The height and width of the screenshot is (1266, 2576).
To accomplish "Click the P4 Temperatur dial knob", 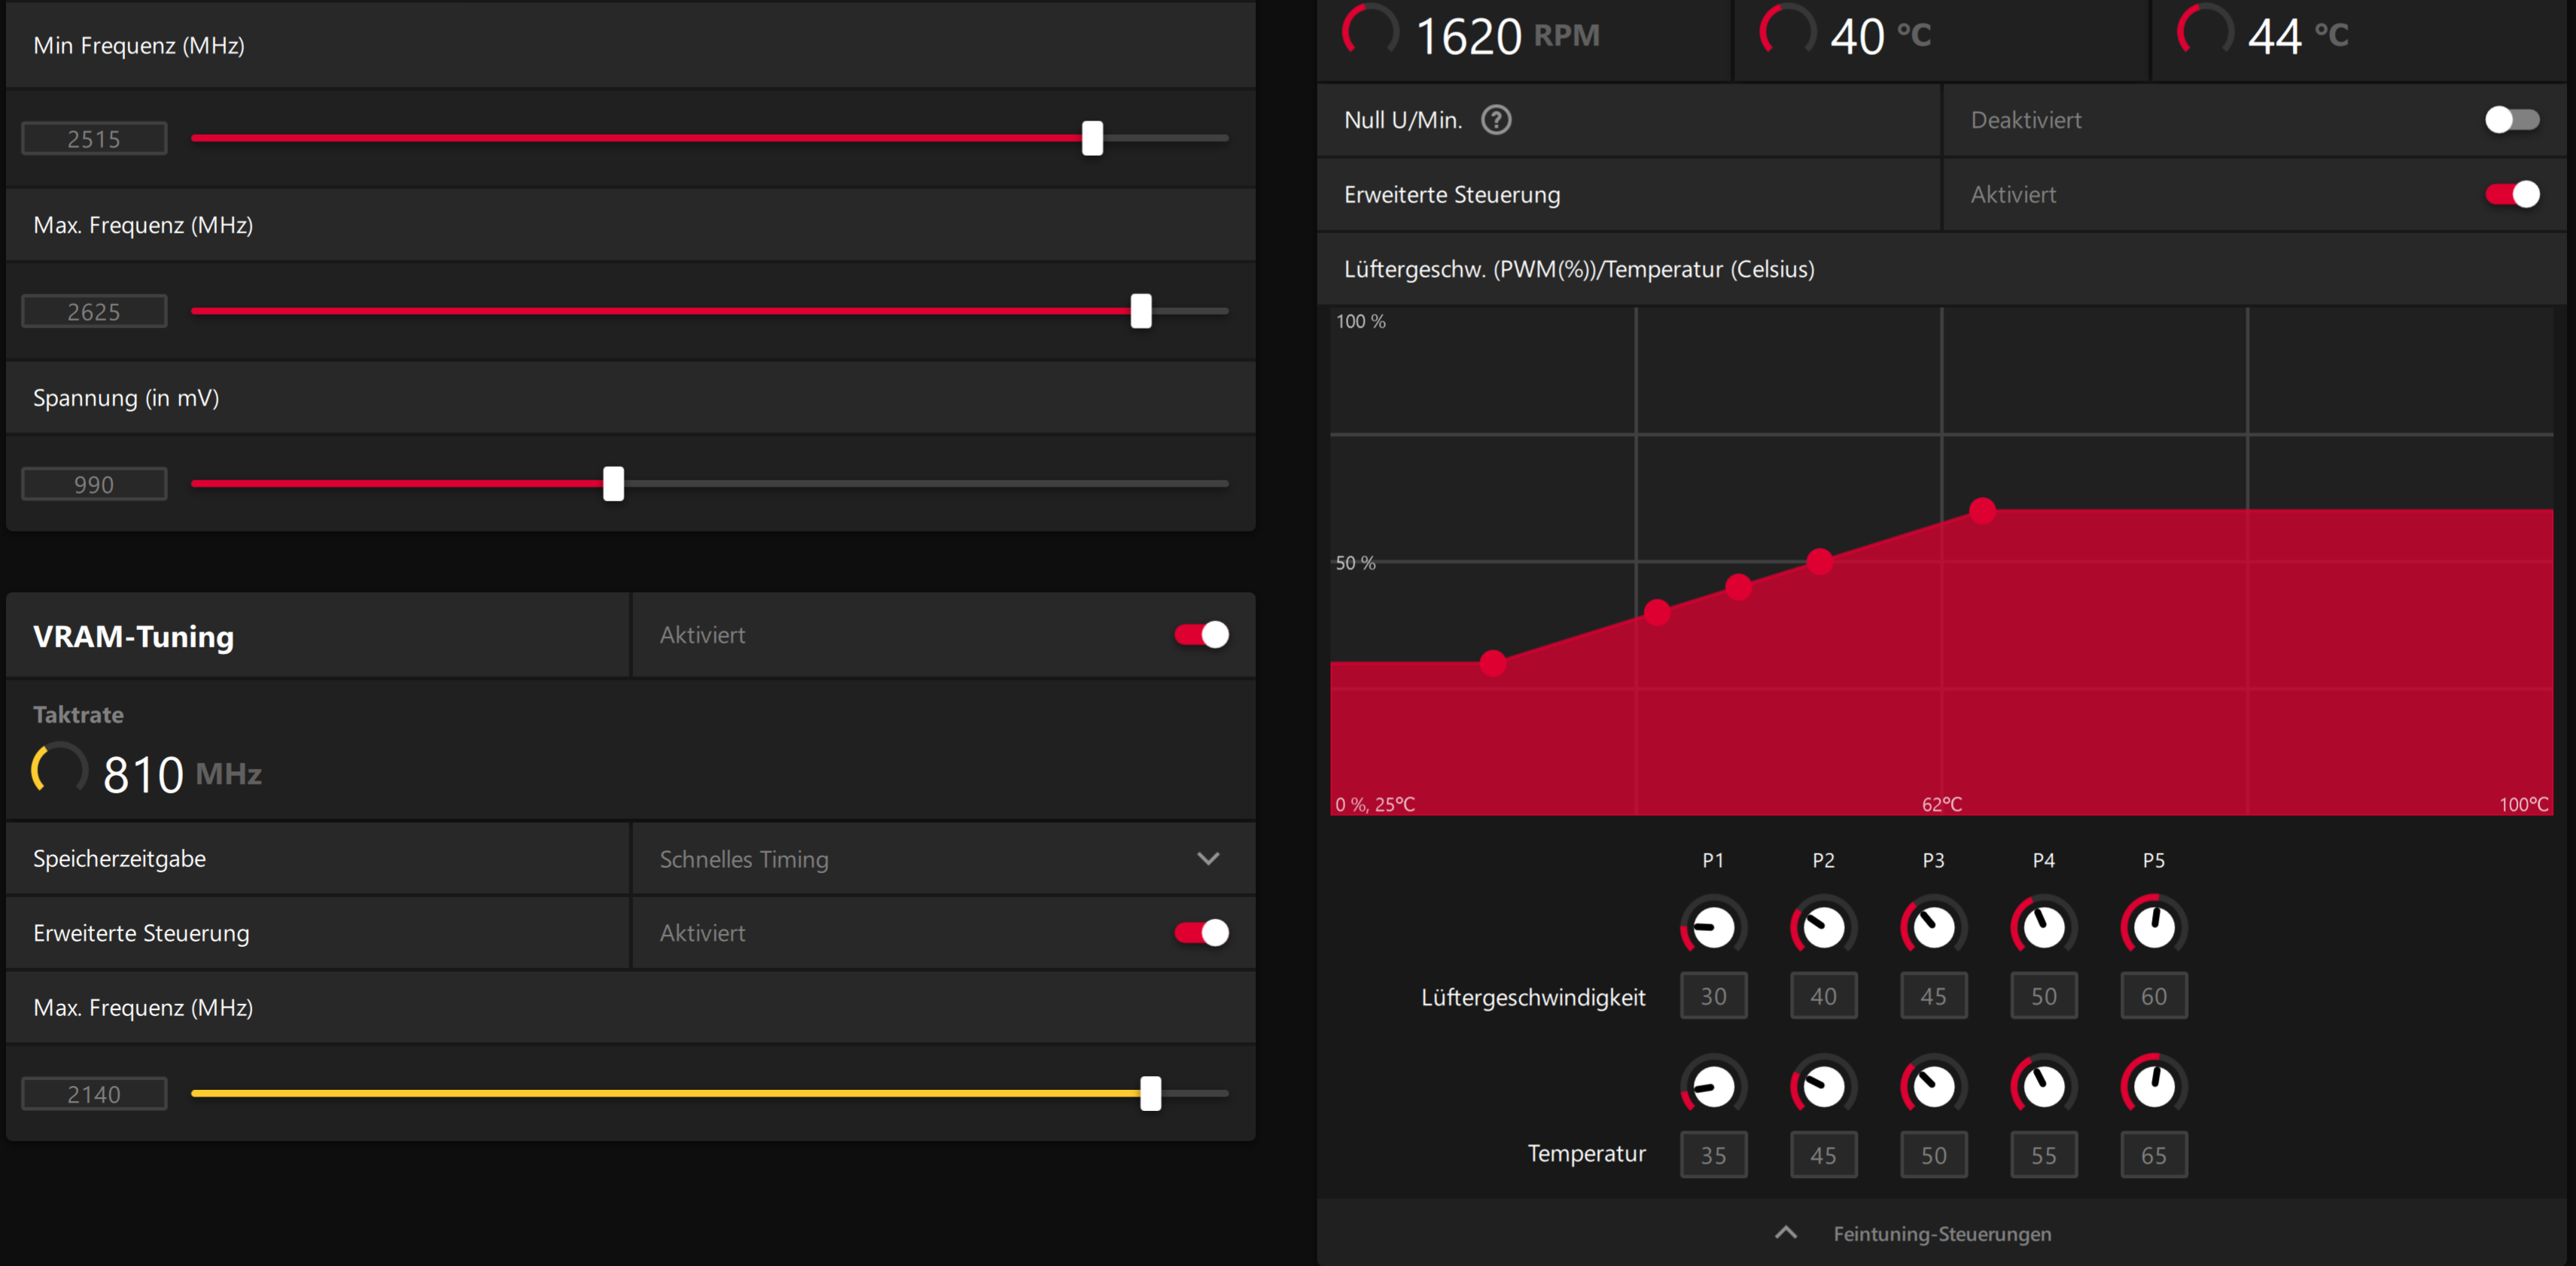I will click(x=2043, y=1086).
